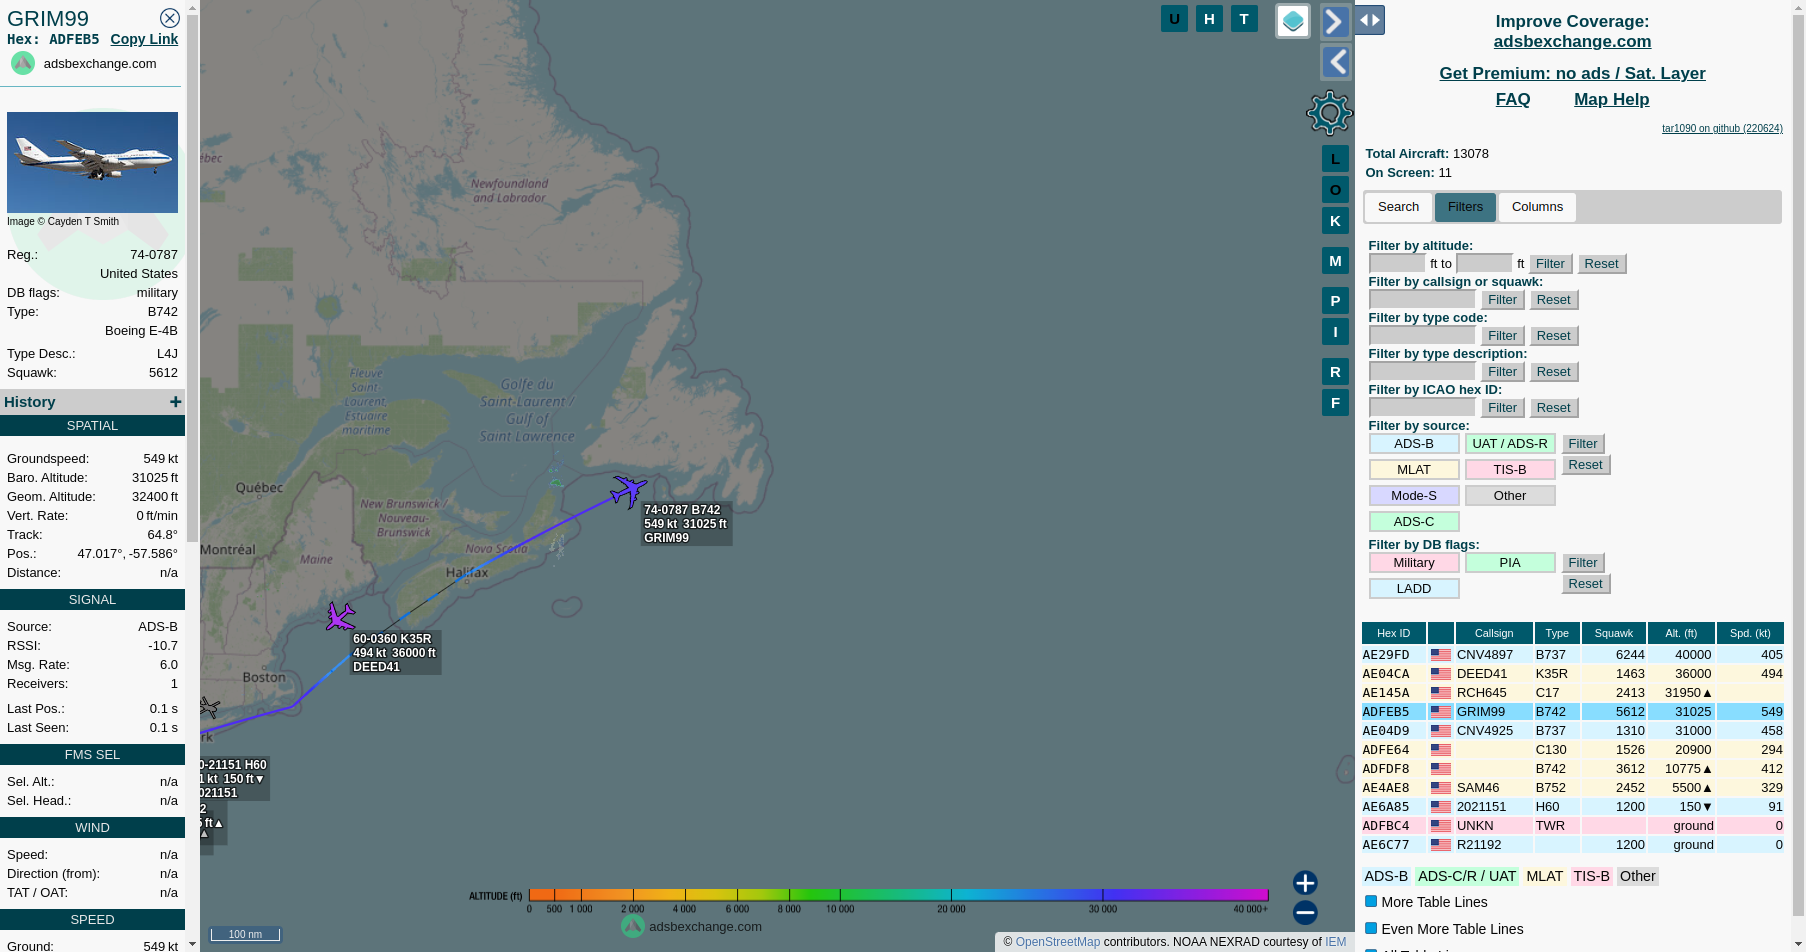Screen dimensions: 1806x952
Task: Toggle PIA DB flag filter
Action: 1510,563
